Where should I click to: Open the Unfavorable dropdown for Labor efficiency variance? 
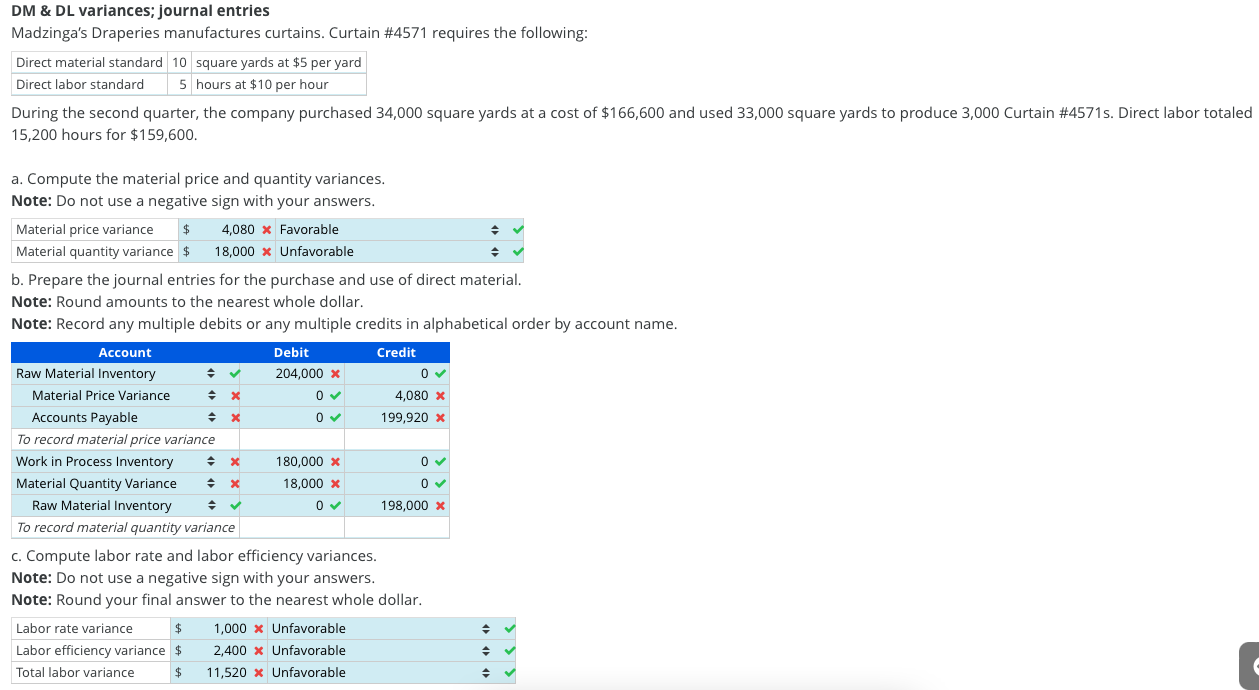click(486, 650)
